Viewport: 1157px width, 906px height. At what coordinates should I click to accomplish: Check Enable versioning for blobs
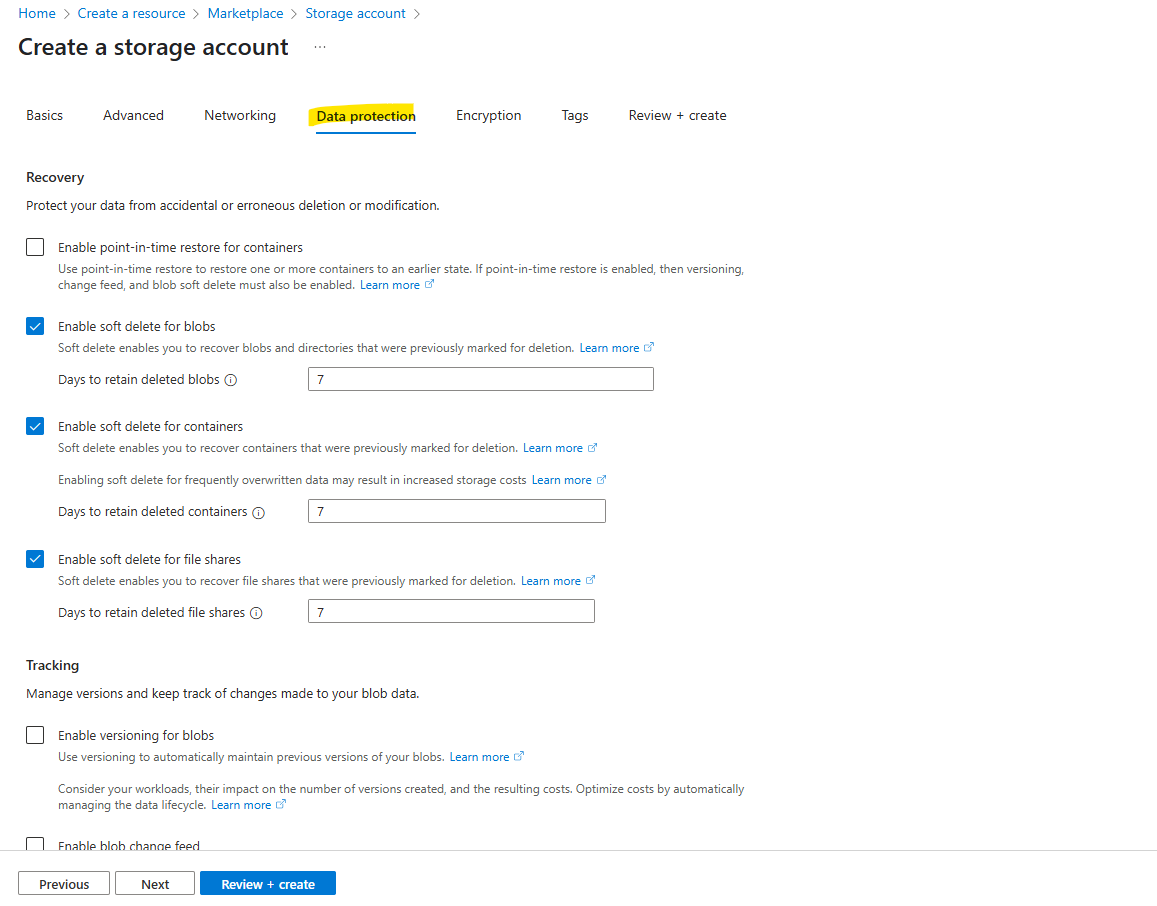click(x=35, y=736)
